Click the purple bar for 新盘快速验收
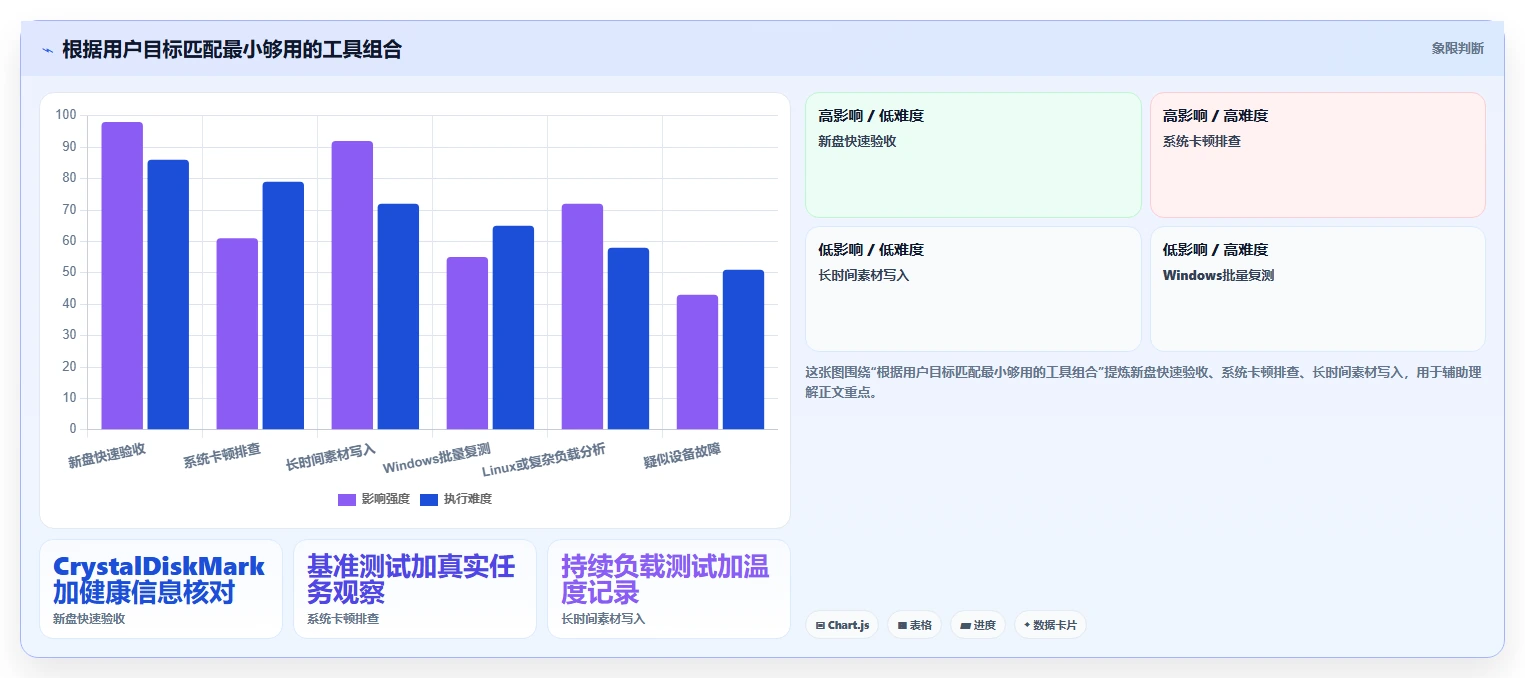 [122, 276]
